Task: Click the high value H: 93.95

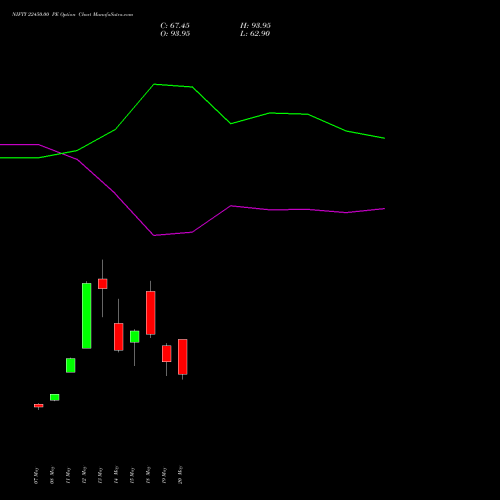Action: 255,26
